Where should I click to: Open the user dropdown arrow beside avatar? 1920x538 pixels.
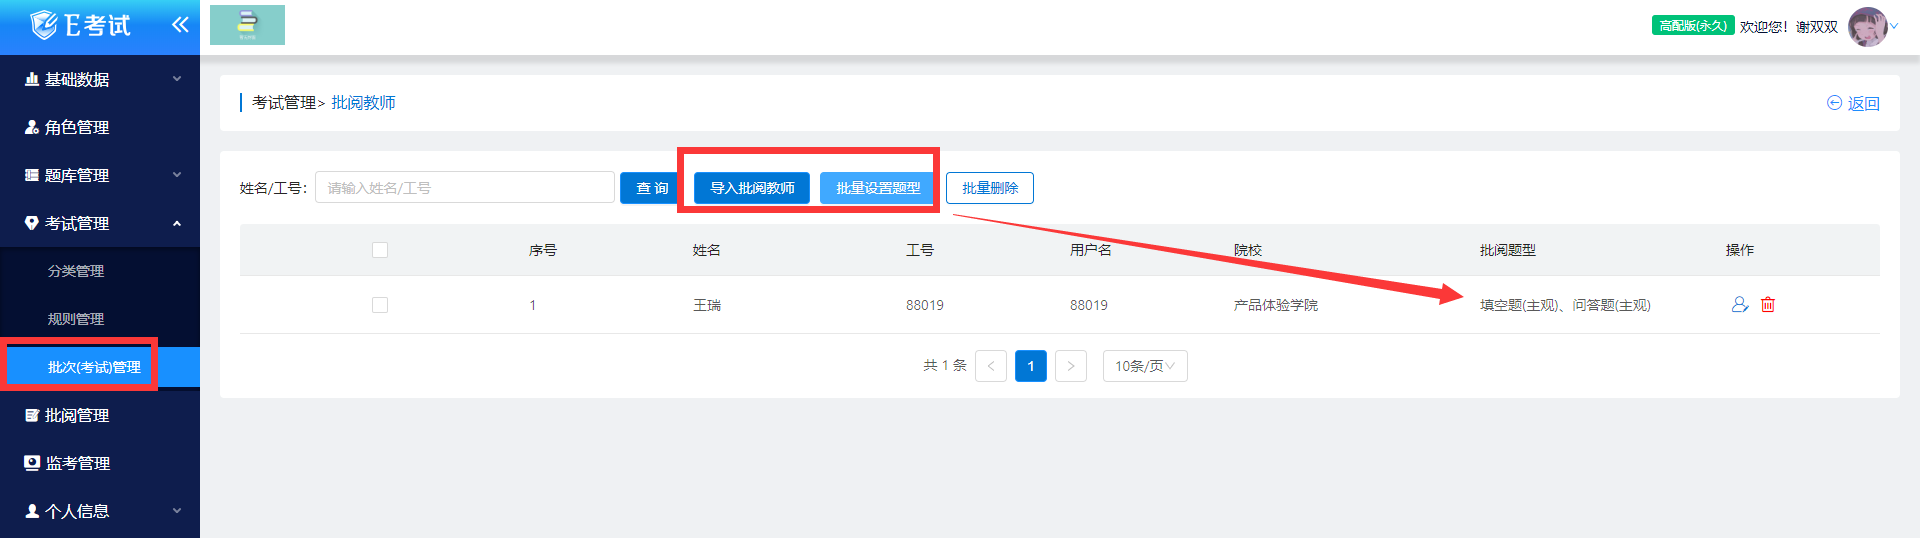1893,27
